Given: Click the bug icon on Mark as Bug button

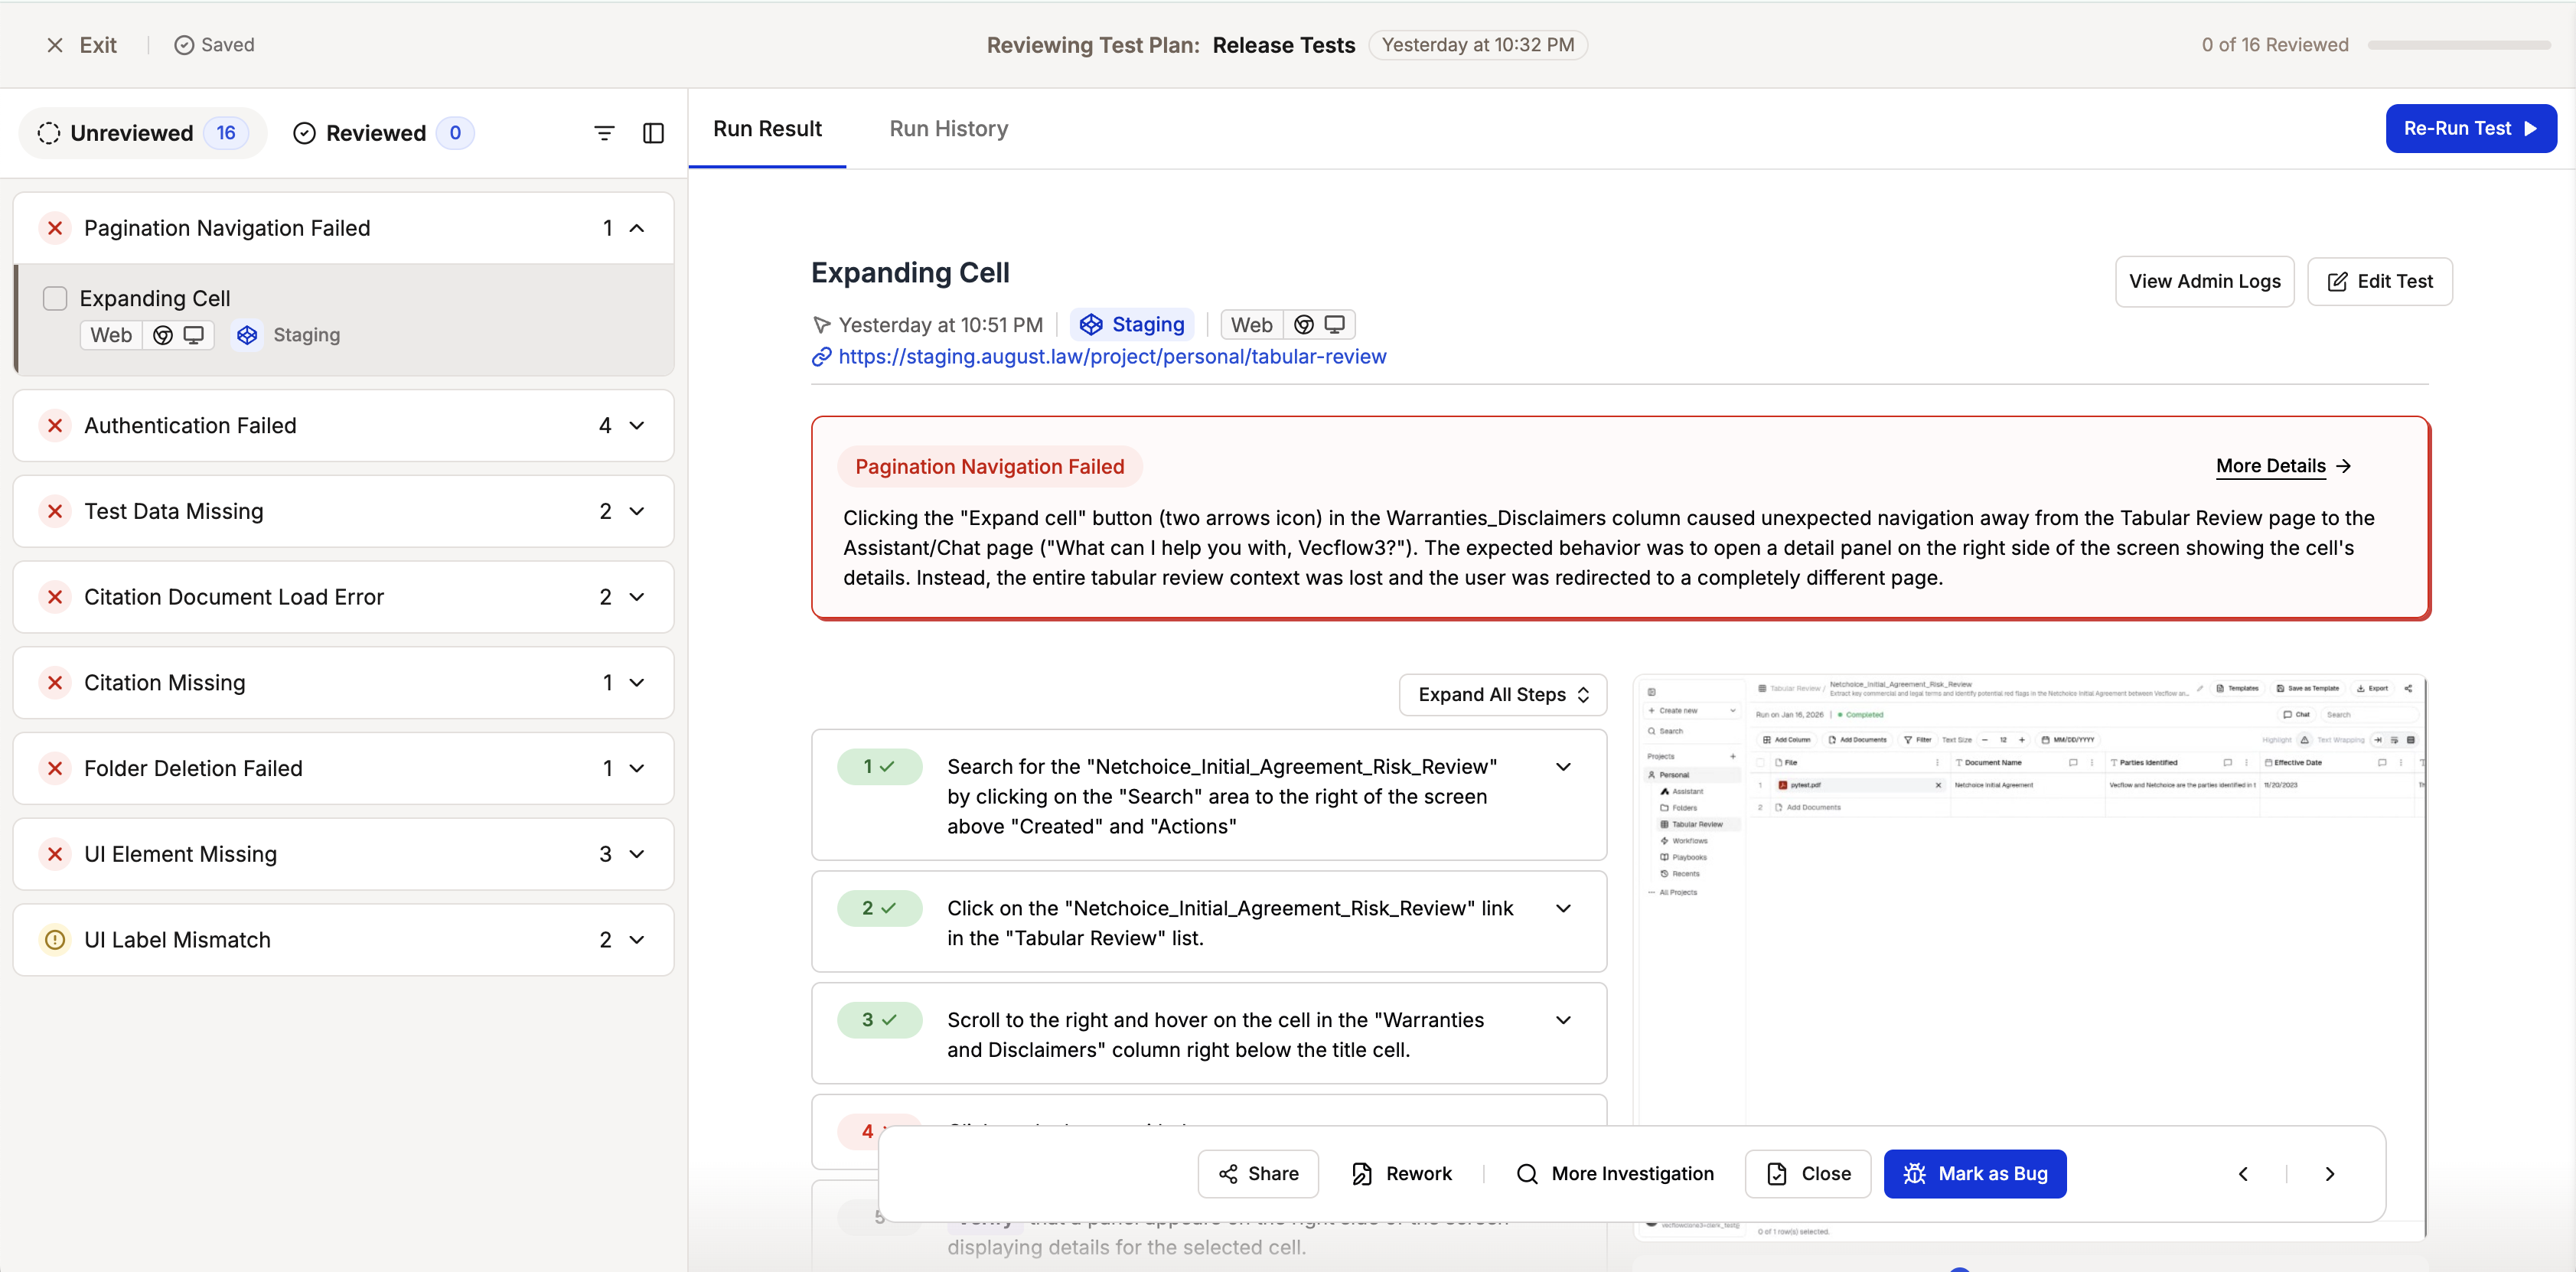Looking at the screenshot, I should [1915, 1173].
